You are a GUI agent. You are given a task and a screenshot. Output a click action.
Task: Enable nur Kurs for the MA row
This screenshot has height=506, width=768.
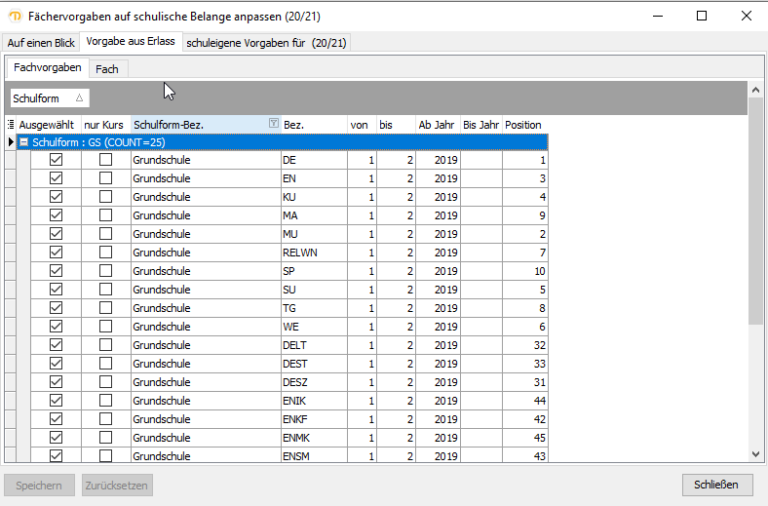pos(105,216)
